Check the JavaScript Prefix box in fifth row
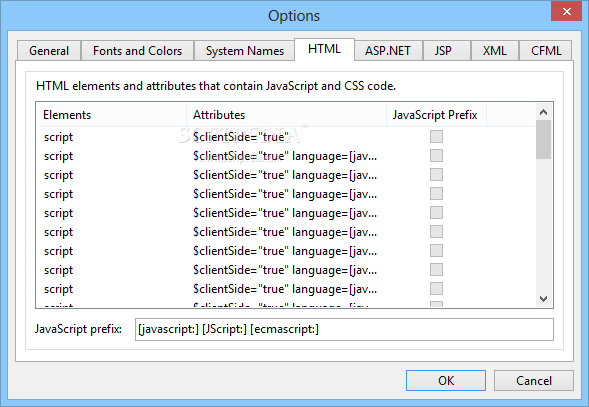This screenshot has width=589, height=407. point(436,212)
